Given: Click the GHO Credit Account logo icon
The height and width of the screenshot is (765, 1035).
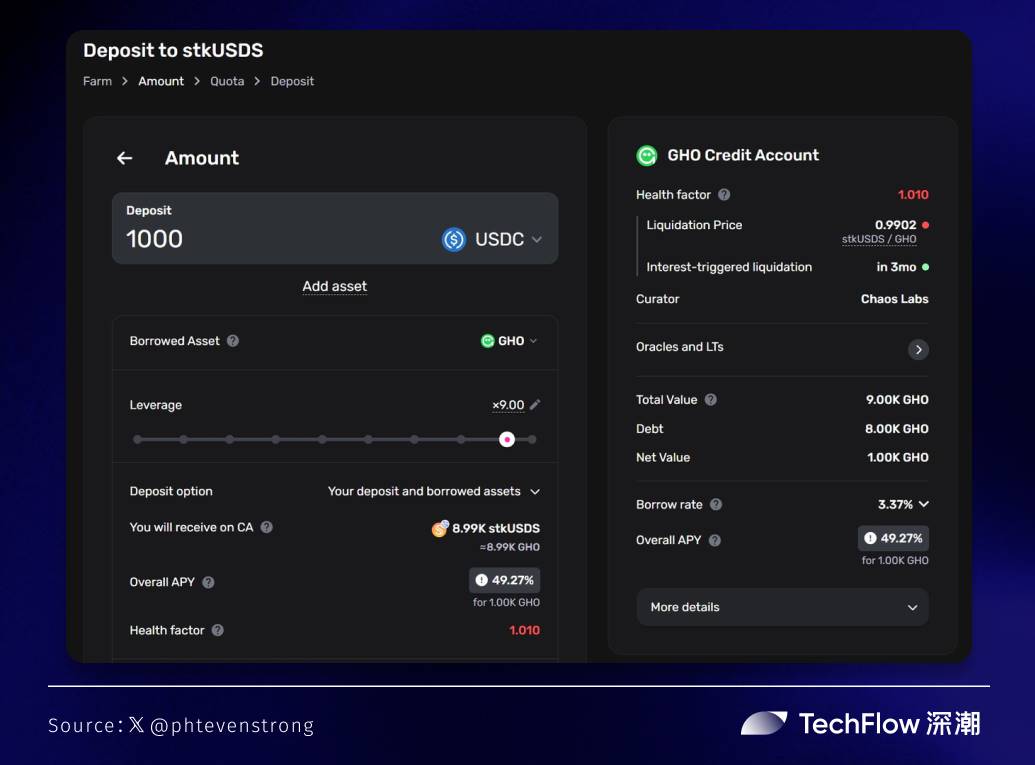Looking at the screenshot, I should (x=647, y=156).
